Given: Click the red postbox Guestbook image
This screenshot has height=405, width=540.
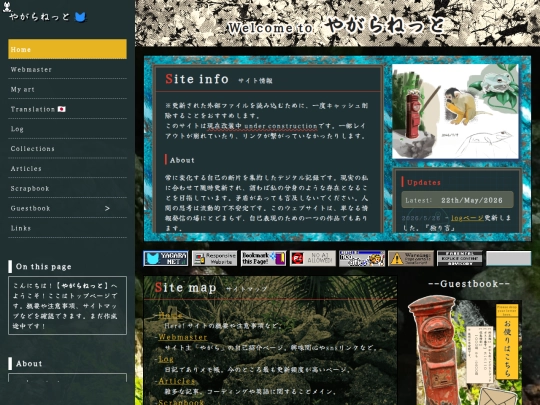Looking at the screenshot, I should click(435, 350).
